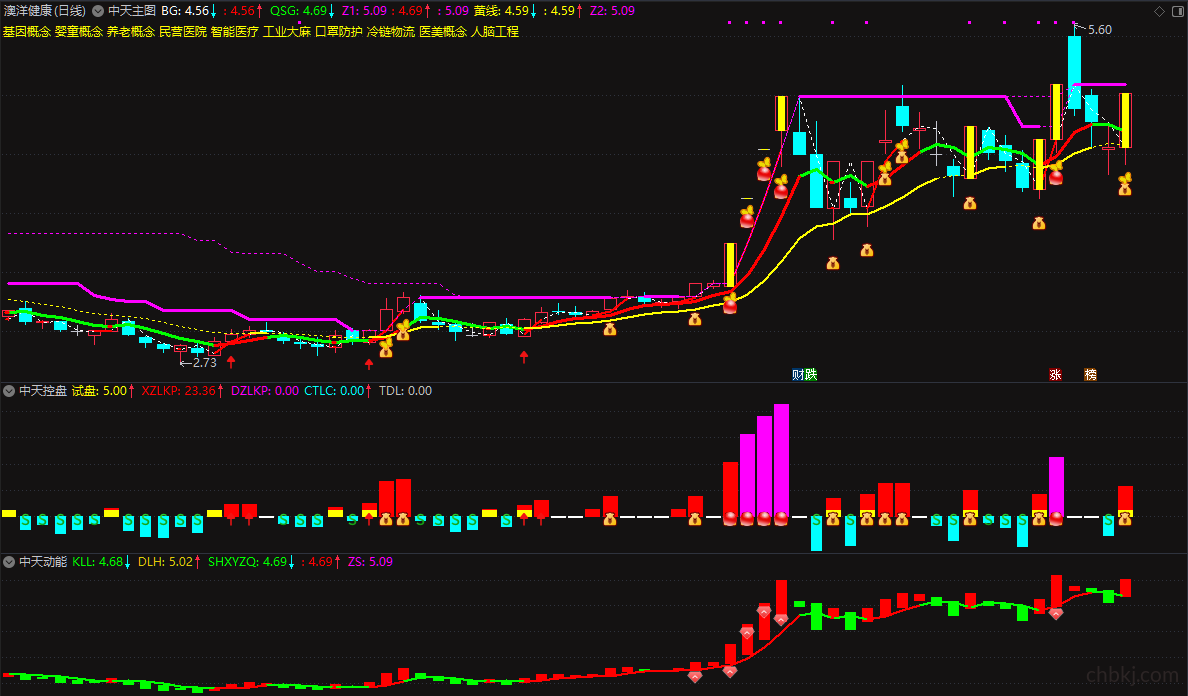Open the red 涨 event marker

coord(1055,374)
